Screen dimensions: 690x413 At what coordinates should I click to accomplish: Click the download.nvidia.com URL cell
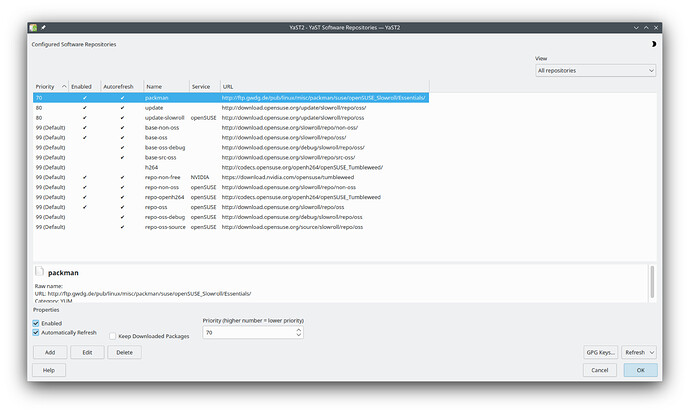pyautogui.click(x=288, y=177)
